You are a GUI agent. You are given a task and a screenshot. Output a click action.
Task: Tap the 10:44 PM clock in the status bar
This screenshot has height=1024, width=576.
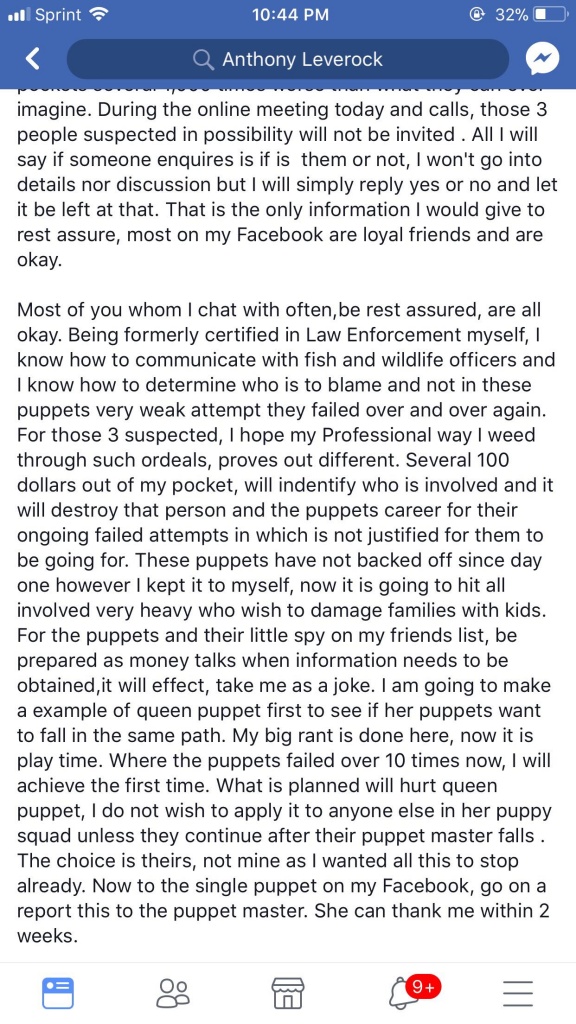tap(290, 14)
